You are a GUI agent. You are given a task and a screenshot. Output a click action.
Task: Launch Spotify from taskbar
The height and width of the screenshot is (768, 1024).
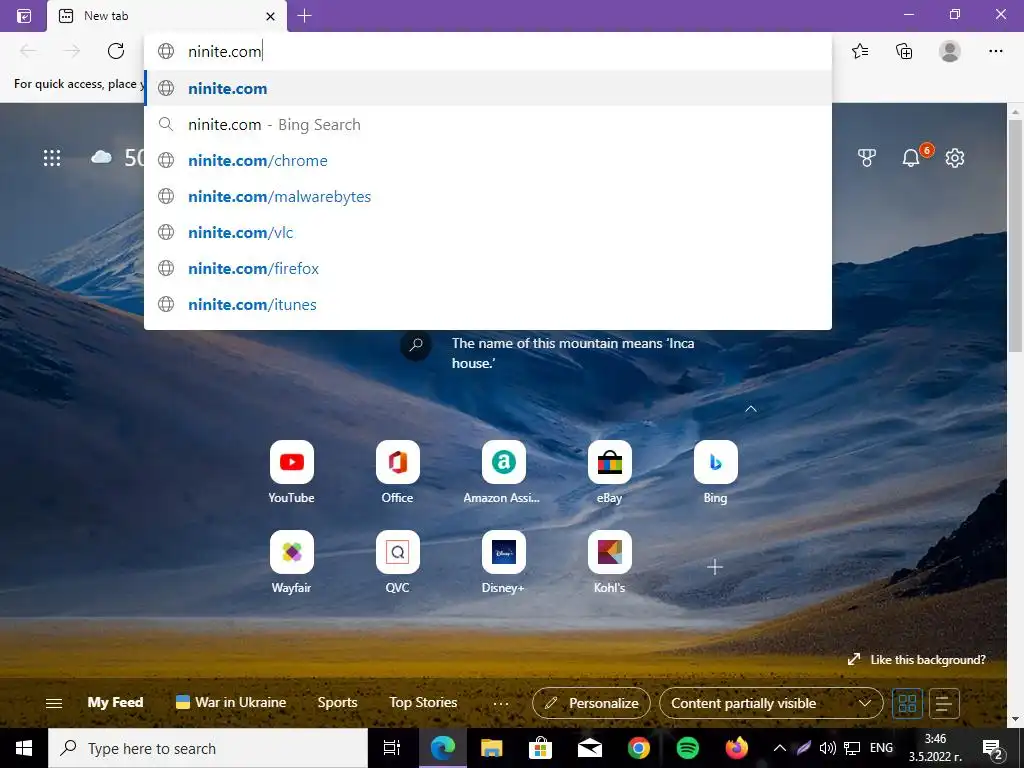pos(688,748)
